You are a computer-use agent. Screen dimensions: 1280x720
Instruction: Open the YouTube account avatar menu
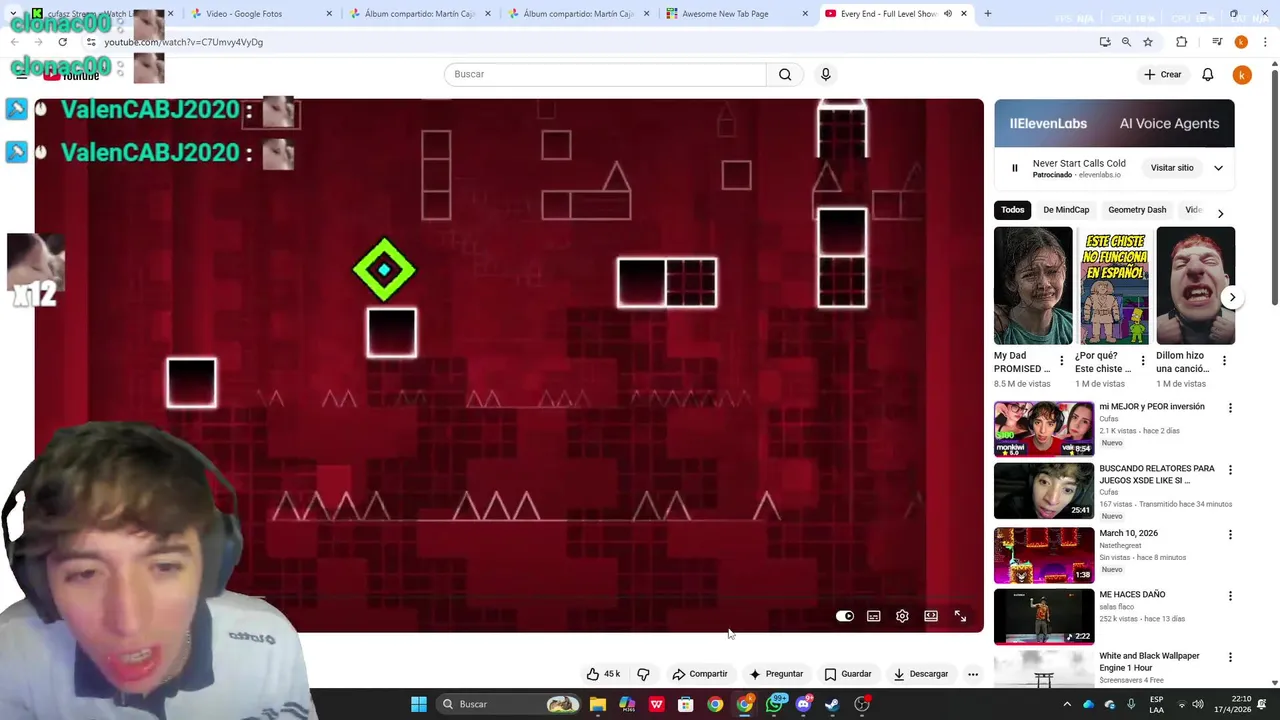pyautogui.click(x=1242, y=75)
